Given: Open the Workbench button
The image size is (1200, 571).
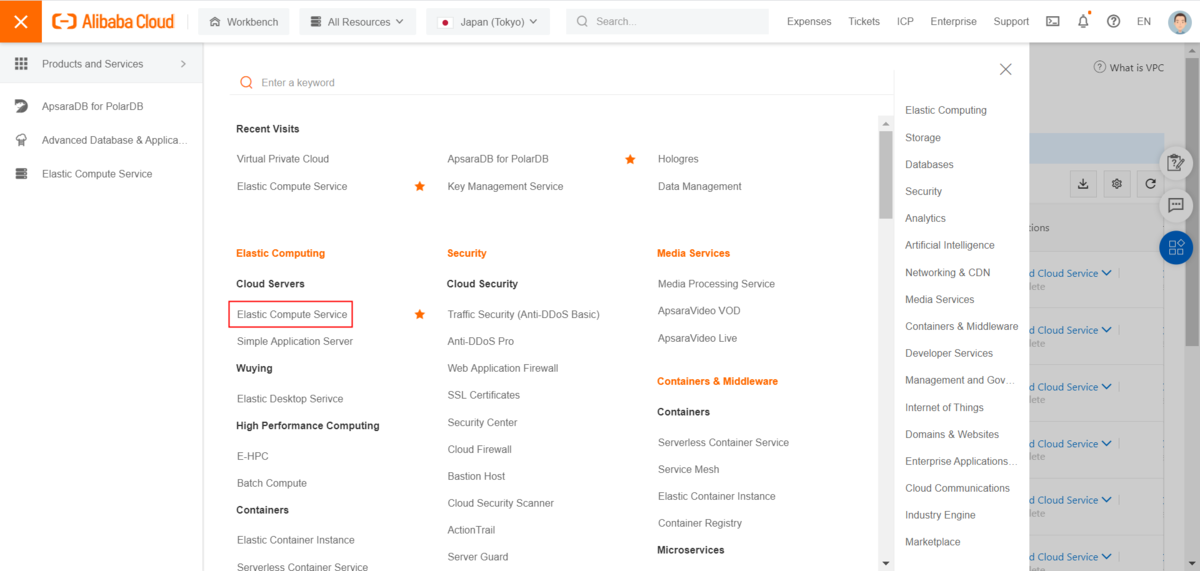Looking at the screenshot, I should (244, 21).
